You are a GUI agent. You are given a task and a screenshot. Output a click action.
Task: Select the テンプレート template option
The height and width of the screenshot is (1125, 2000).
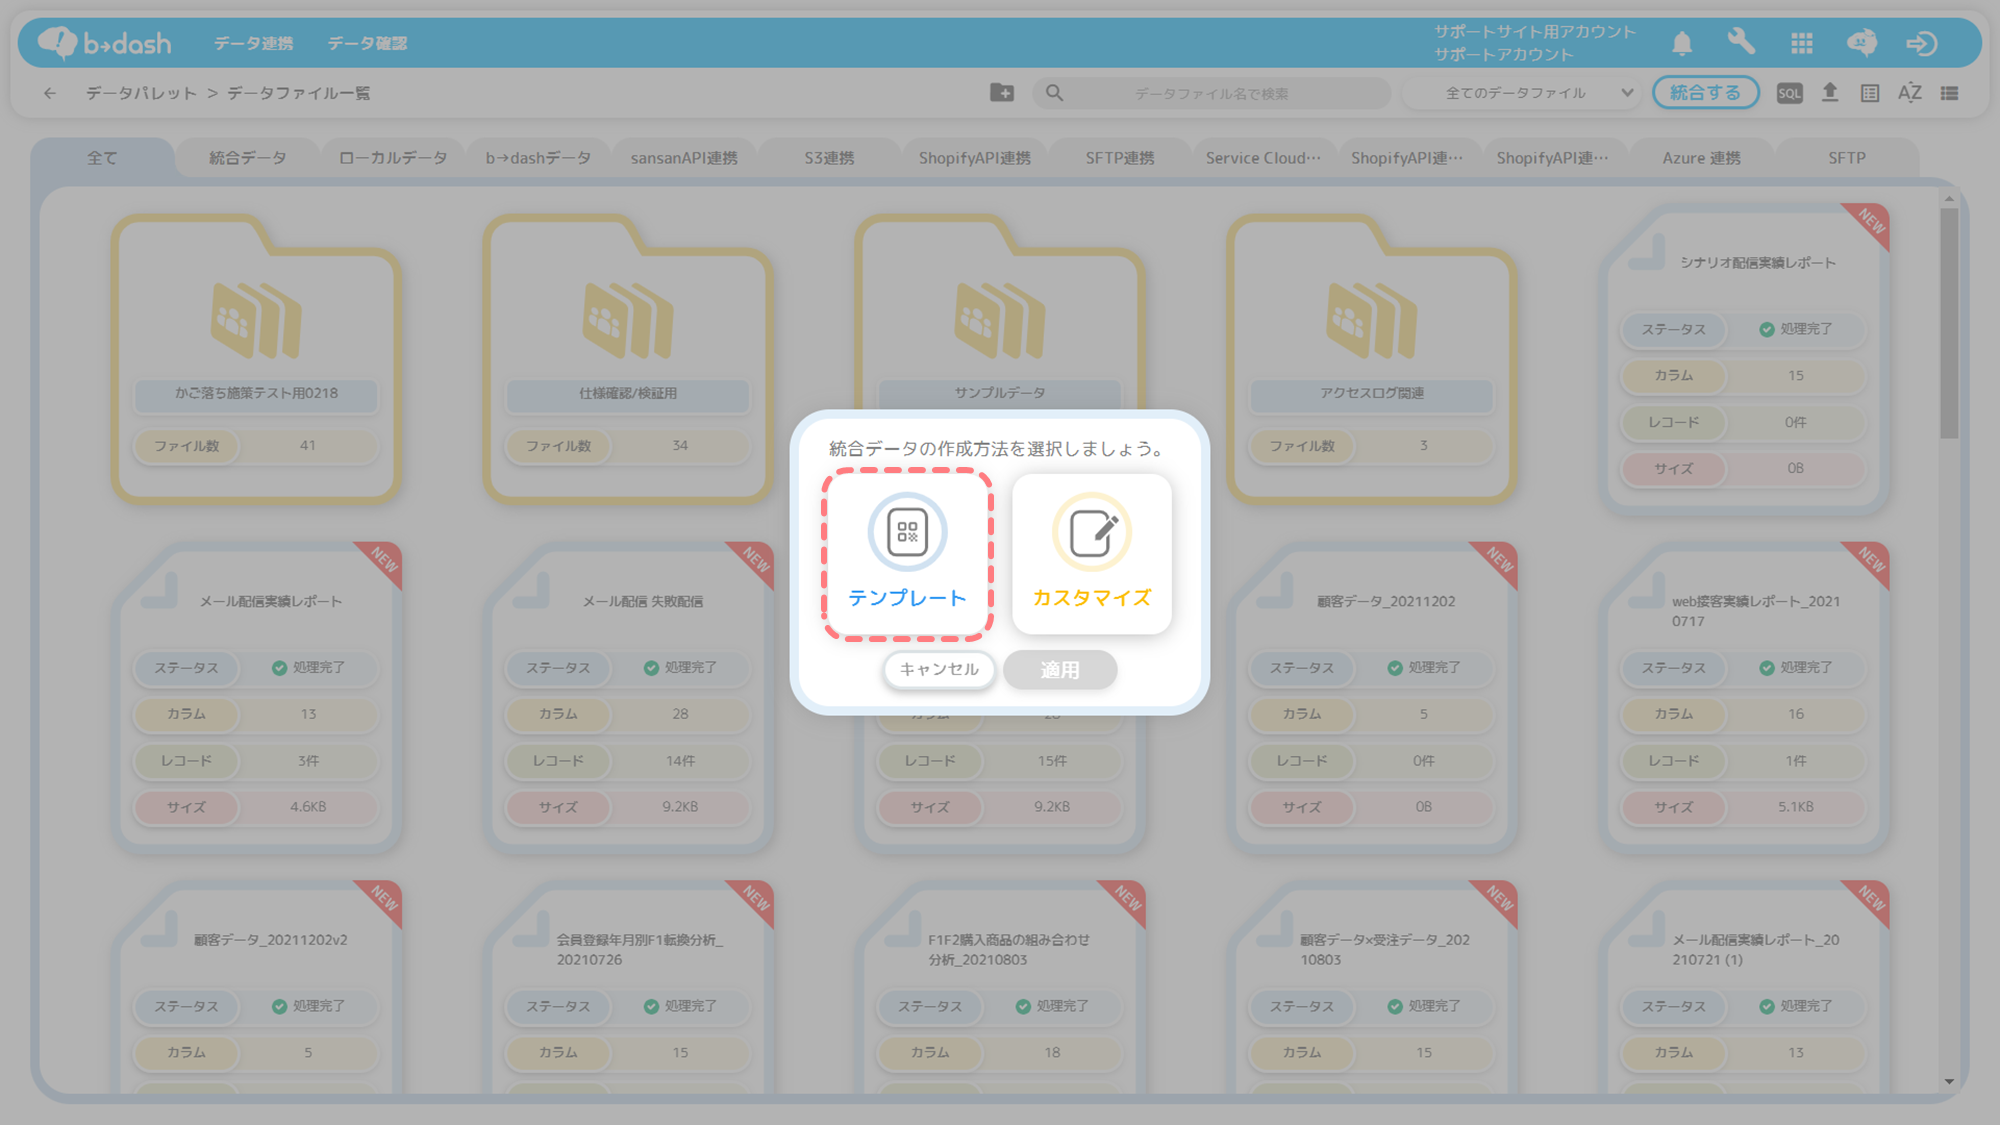click(907, 554)
